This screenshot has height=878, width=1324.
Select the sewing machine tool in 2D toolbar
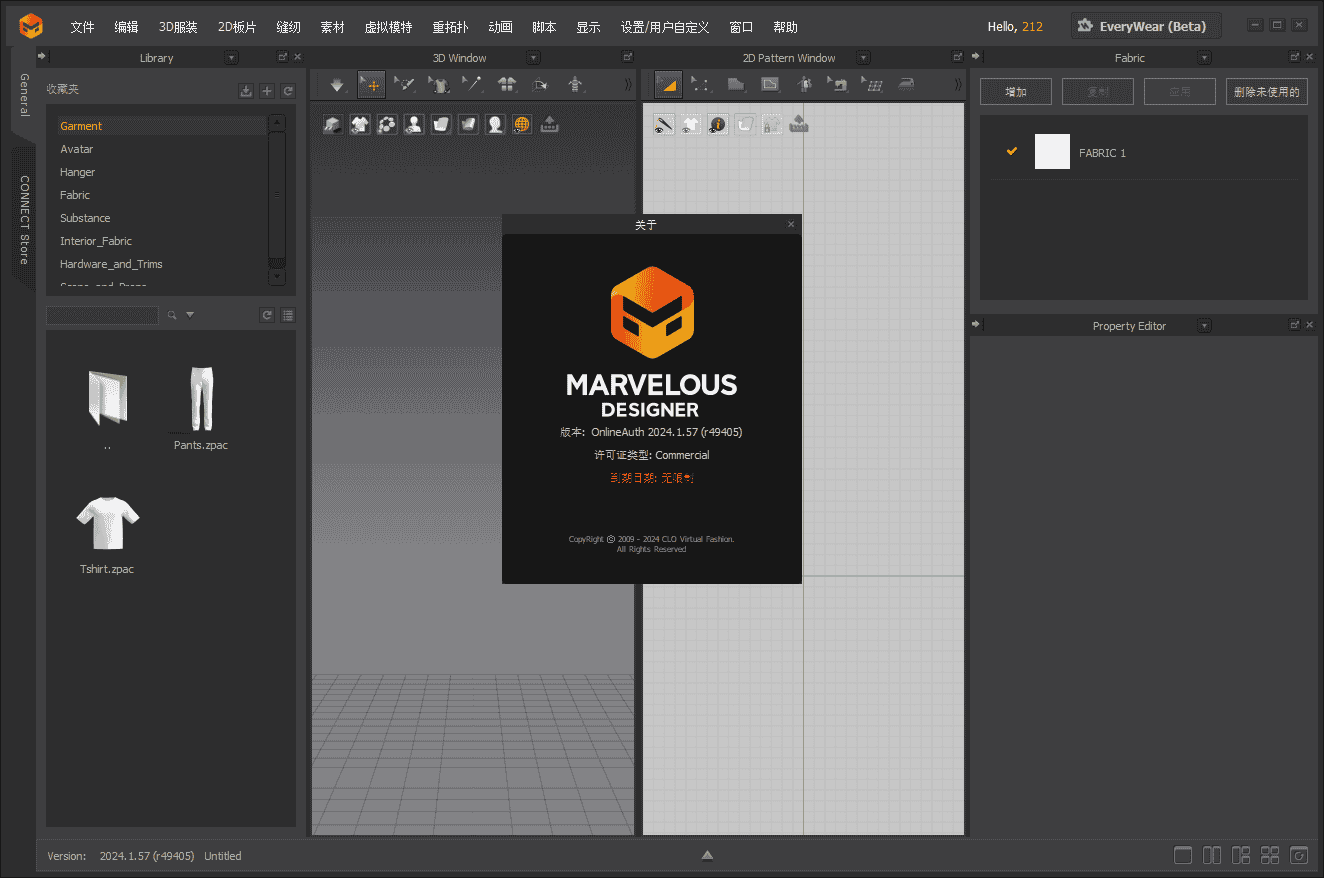tap(838, 85)
